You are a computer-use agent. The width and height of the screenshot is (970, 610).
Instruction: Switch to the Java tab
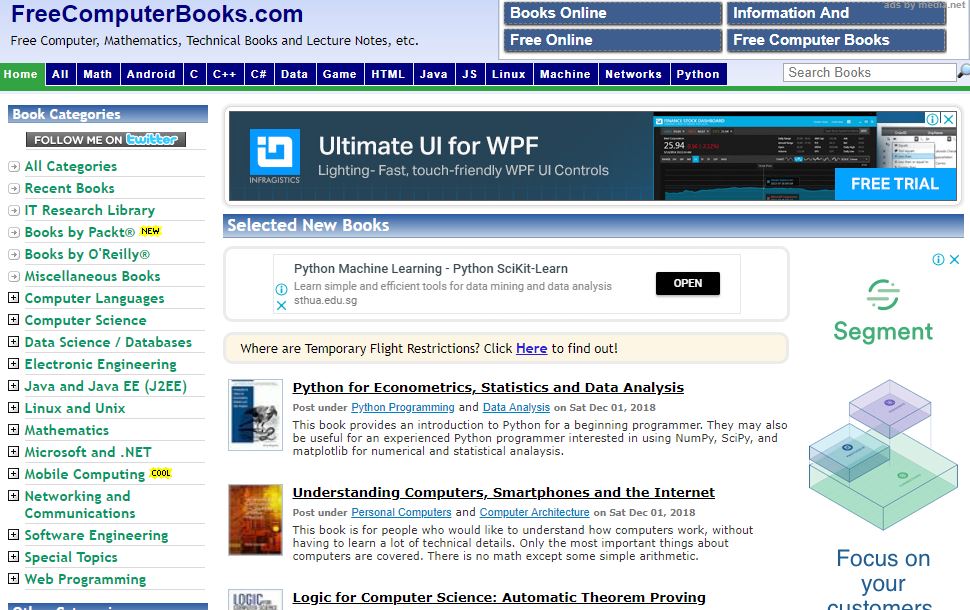click(433, 73)
